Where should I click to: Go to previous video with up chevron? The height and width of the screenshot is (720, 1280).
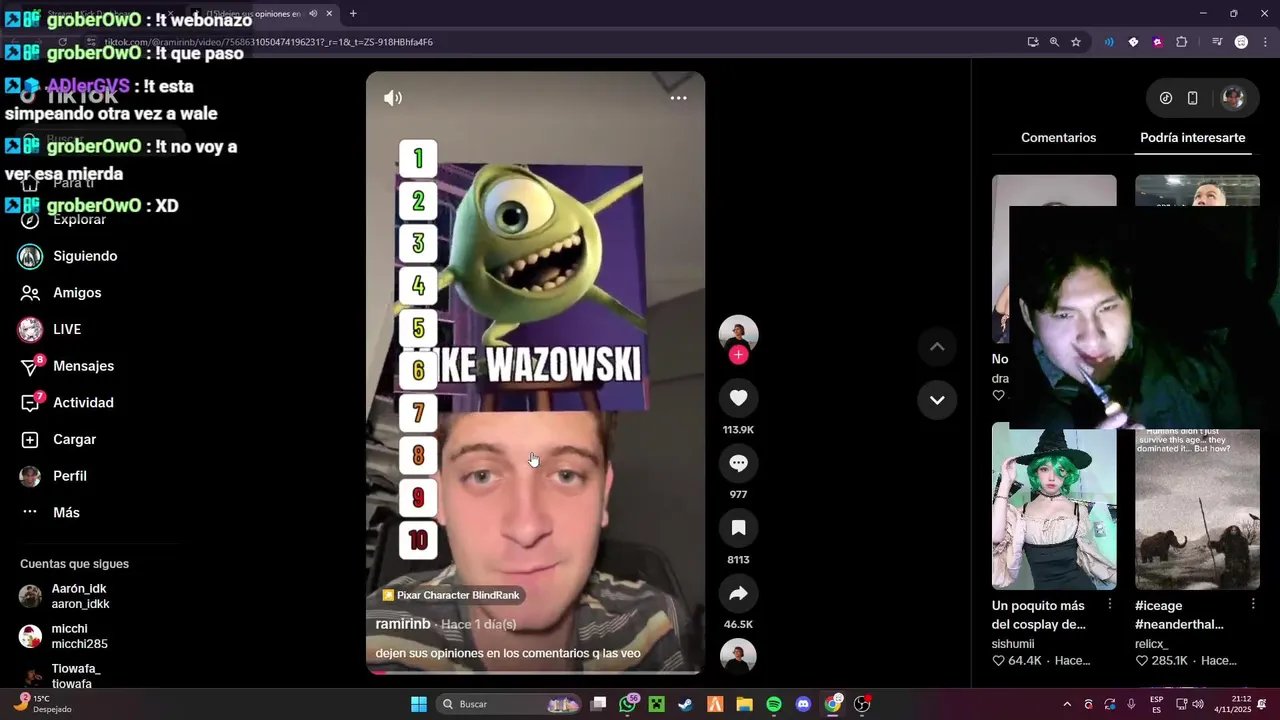[x=937, y=347]
